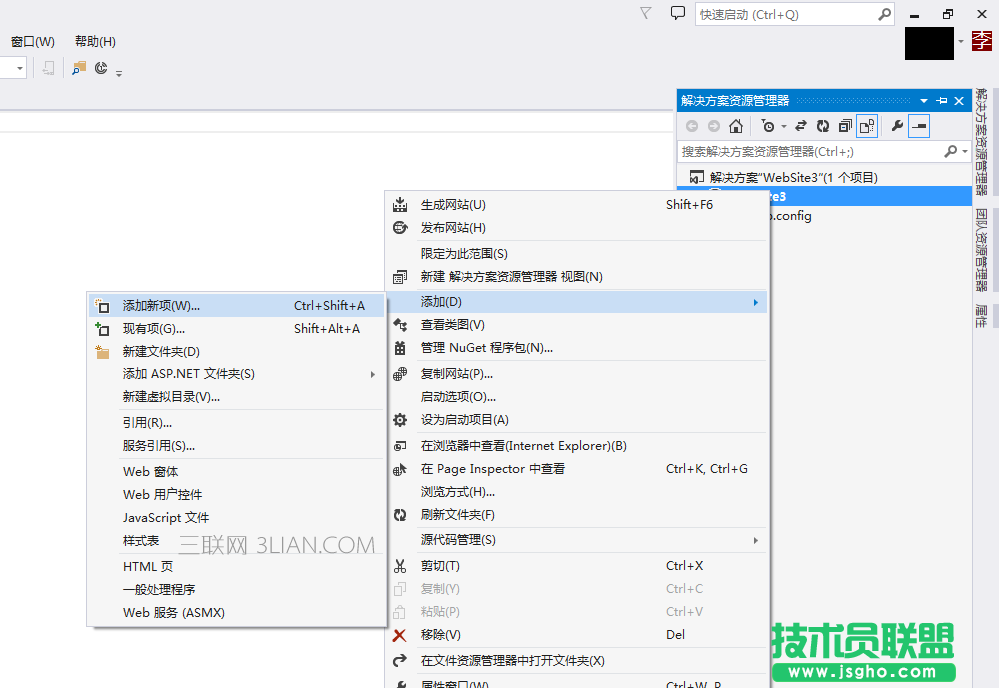This screenshot has width=999, height=688.
Task: Click the pending changes filter clock icon
Action: [x=769, y=126]
